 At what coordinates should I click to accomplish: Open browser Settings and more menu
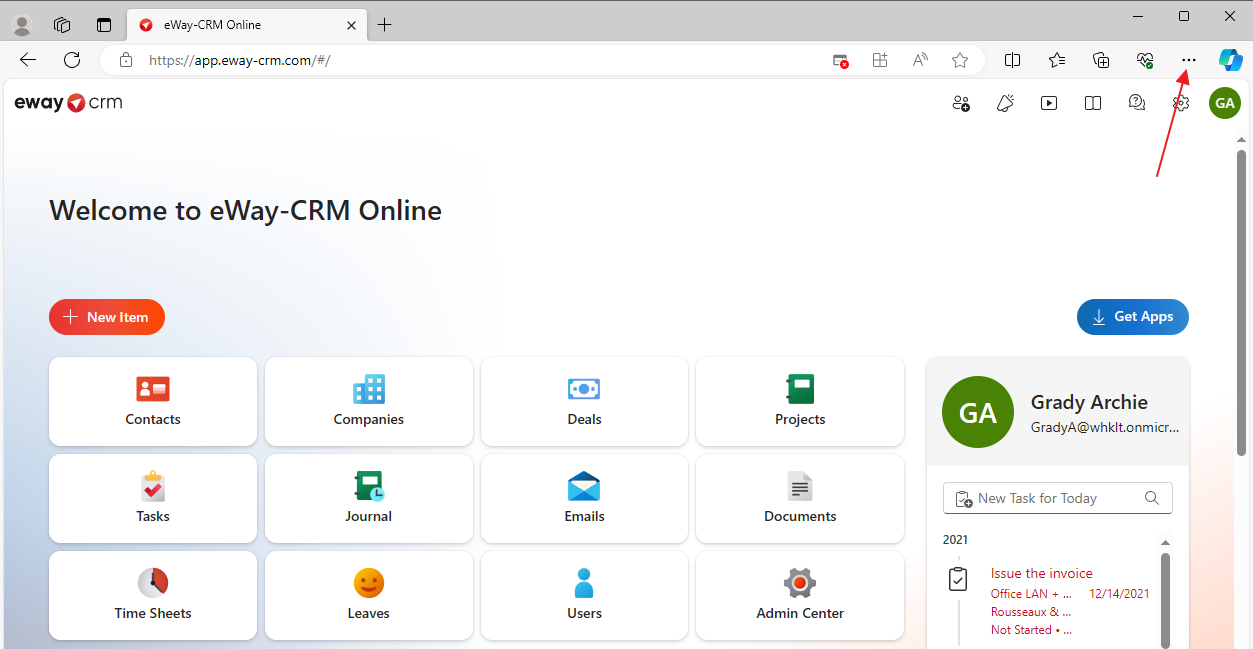[x=1188, y=60]
